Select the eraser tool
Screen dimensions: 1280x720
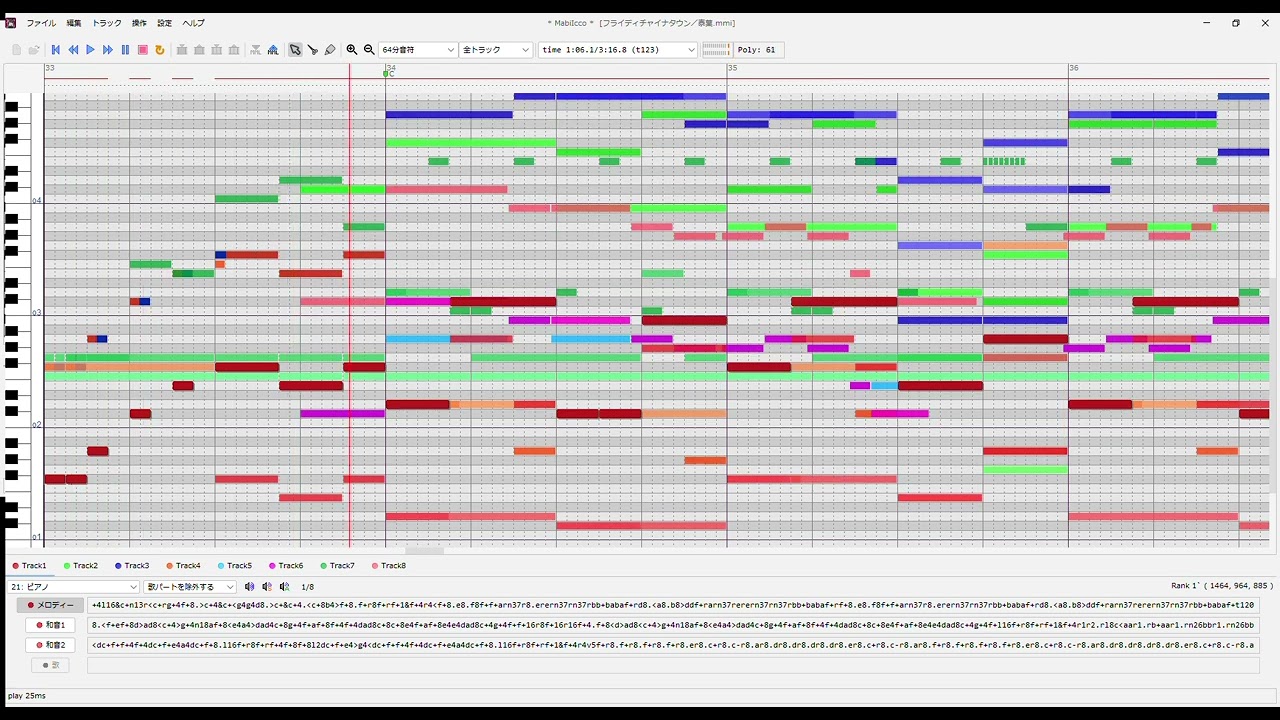pyautogui.click(x=330, y=50)
